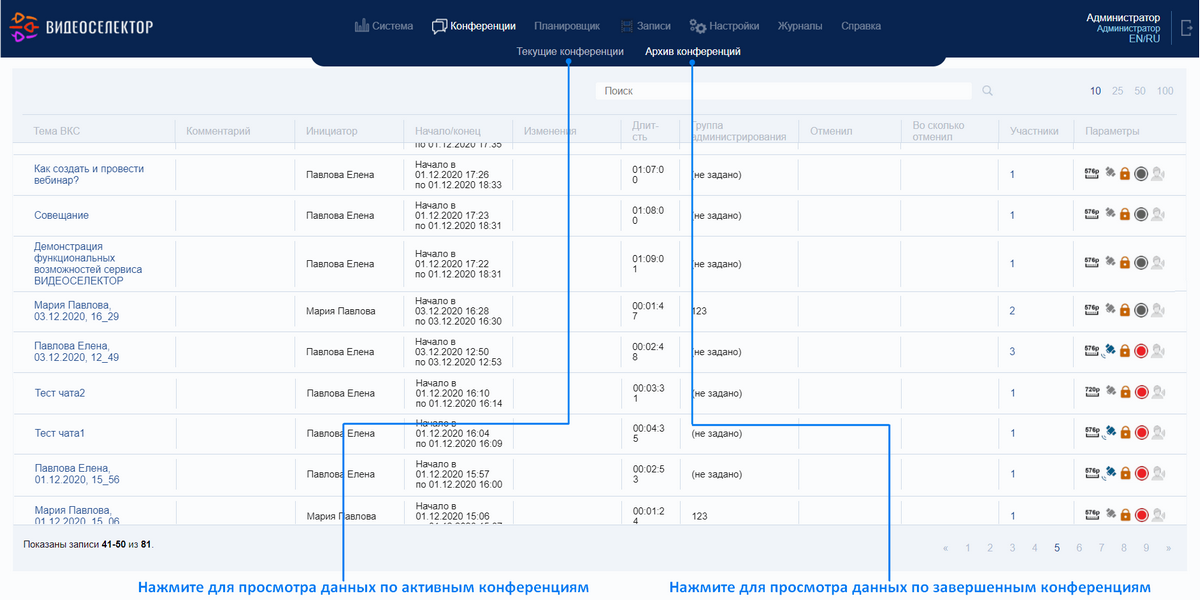Switch language via EN/RU link
This screenshot has width=1200, height=600.
pos(1144,39)
